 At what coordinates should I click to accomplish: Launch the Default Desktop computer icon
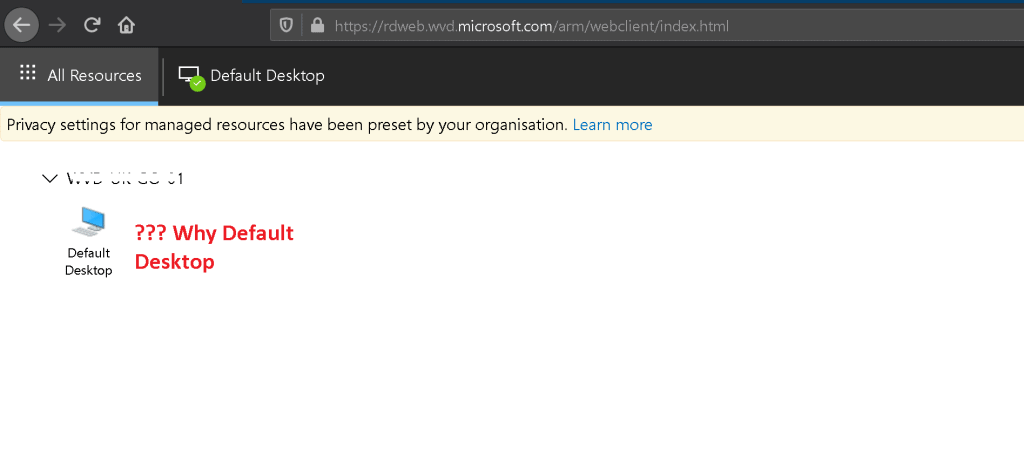(88, 222)
